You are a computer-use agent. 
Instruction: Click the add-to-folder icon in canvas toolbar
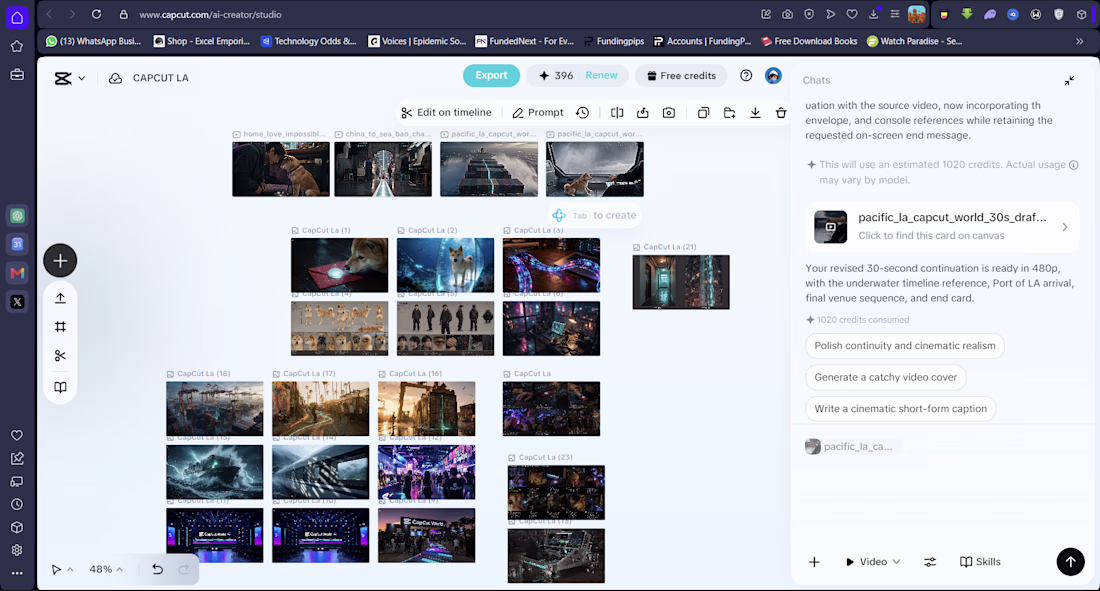pos(730,112)
